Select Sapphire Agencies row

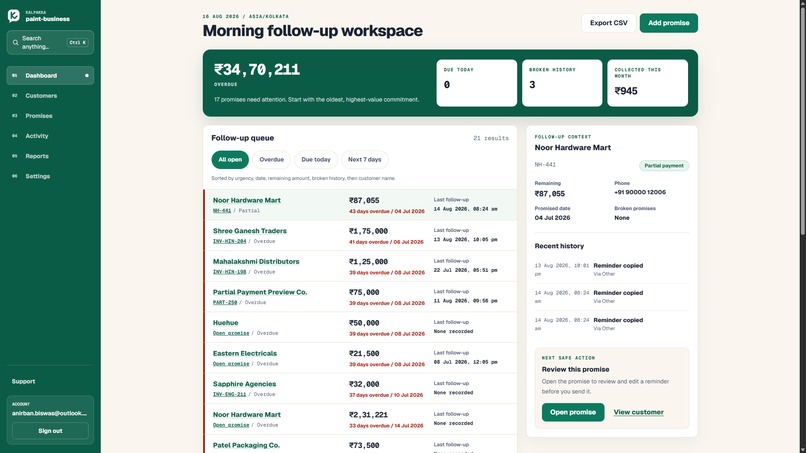tap(360, 389)
